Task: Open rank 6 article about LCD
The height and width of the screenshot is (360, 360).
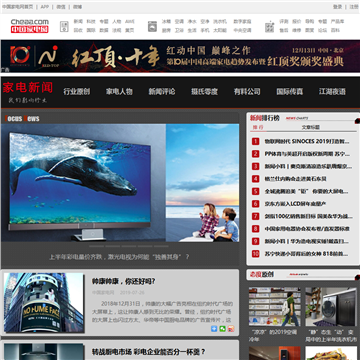Action: click(295, 204)
